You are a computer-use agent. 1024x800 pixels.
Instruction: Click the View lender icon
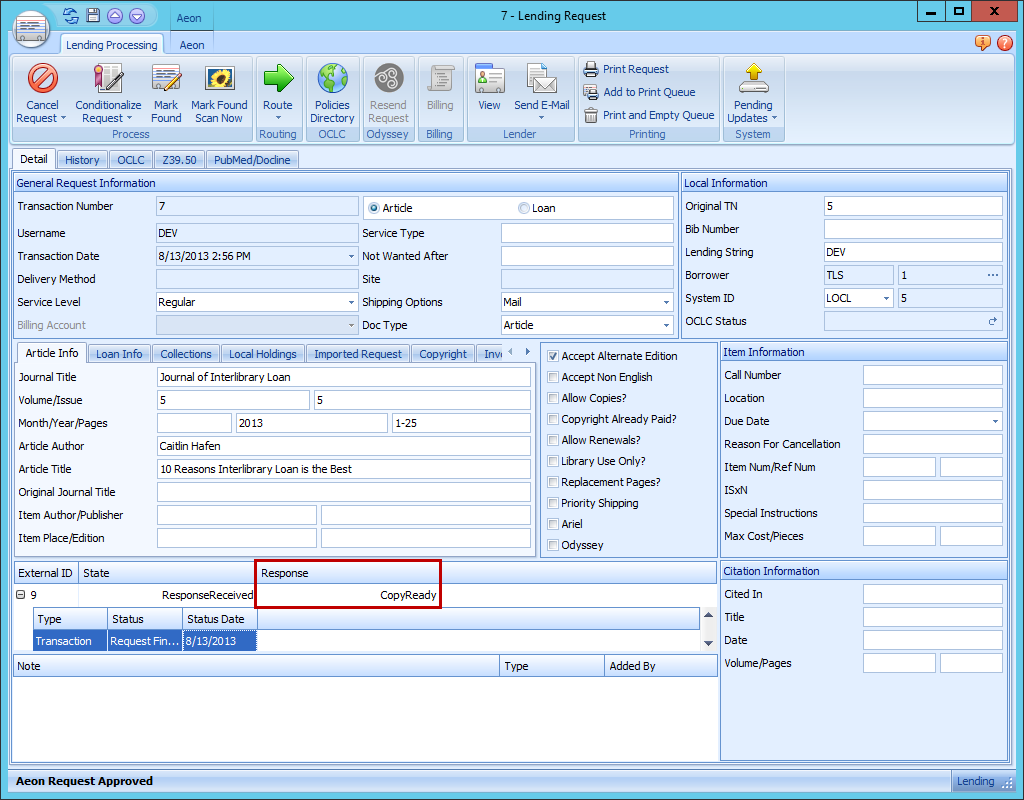tap(489, 80)
